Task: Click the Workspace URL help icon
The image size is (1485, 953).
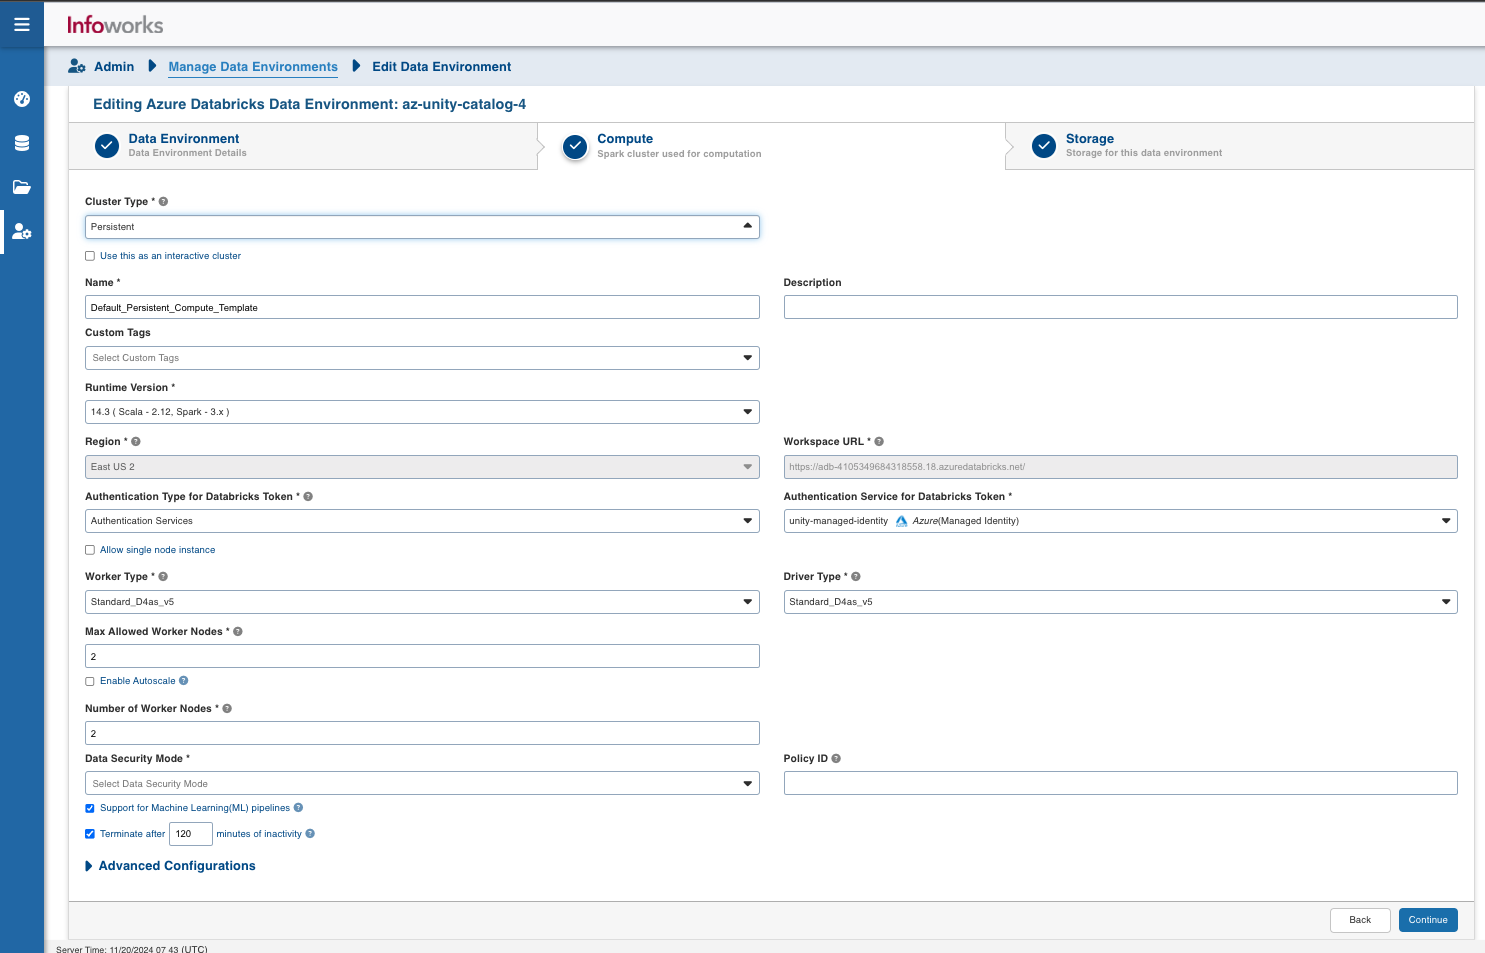Action: [879, 442]
